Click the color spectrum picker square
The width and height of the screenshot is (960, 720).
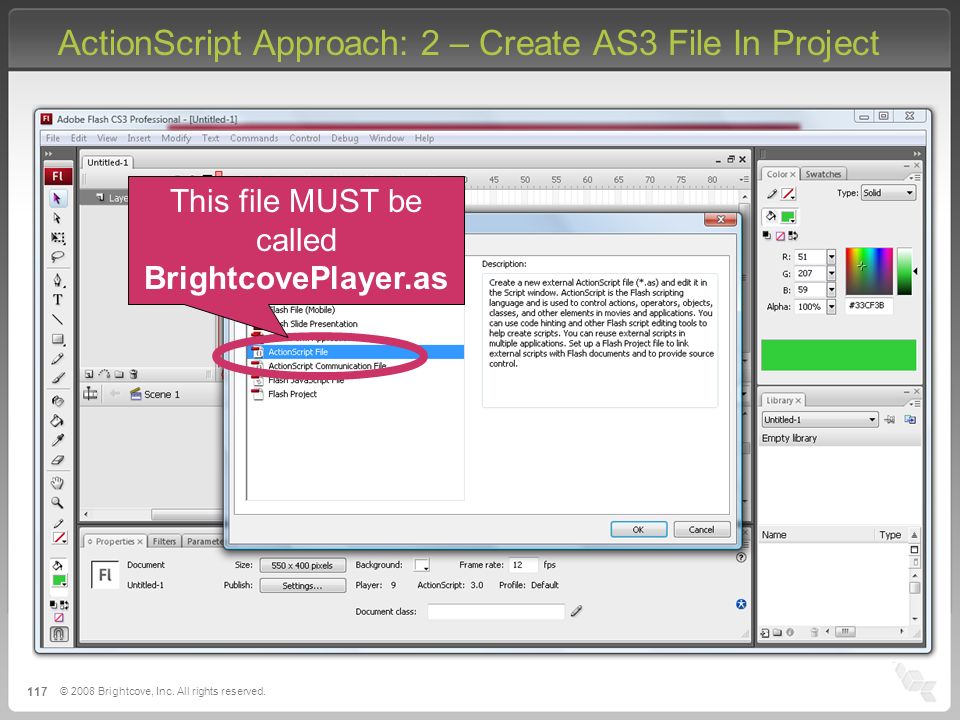click(869, 271)
